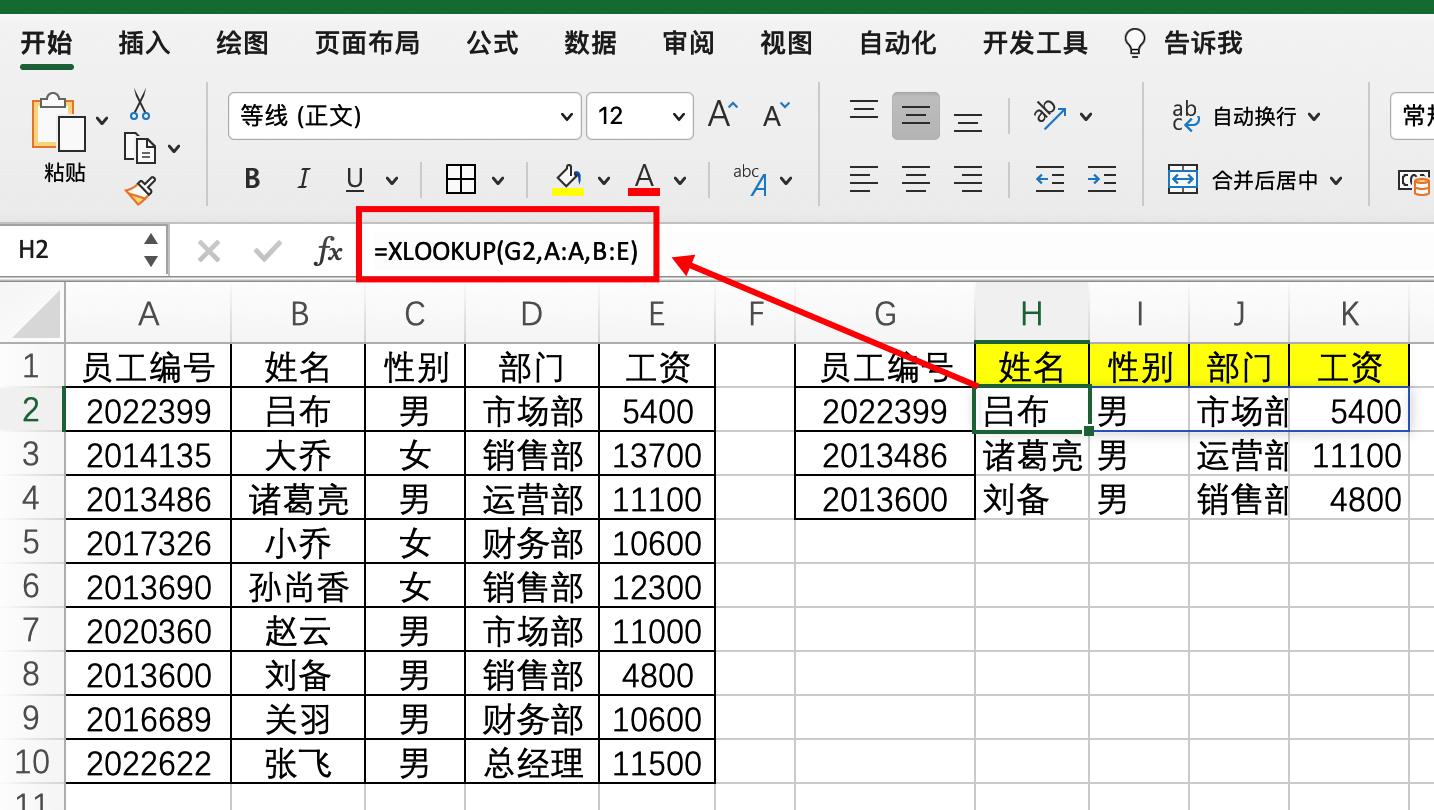The height and width of the screenshot is (810, 1434).
Task: Click the Cut scissors icon
Action: [142, 103]
